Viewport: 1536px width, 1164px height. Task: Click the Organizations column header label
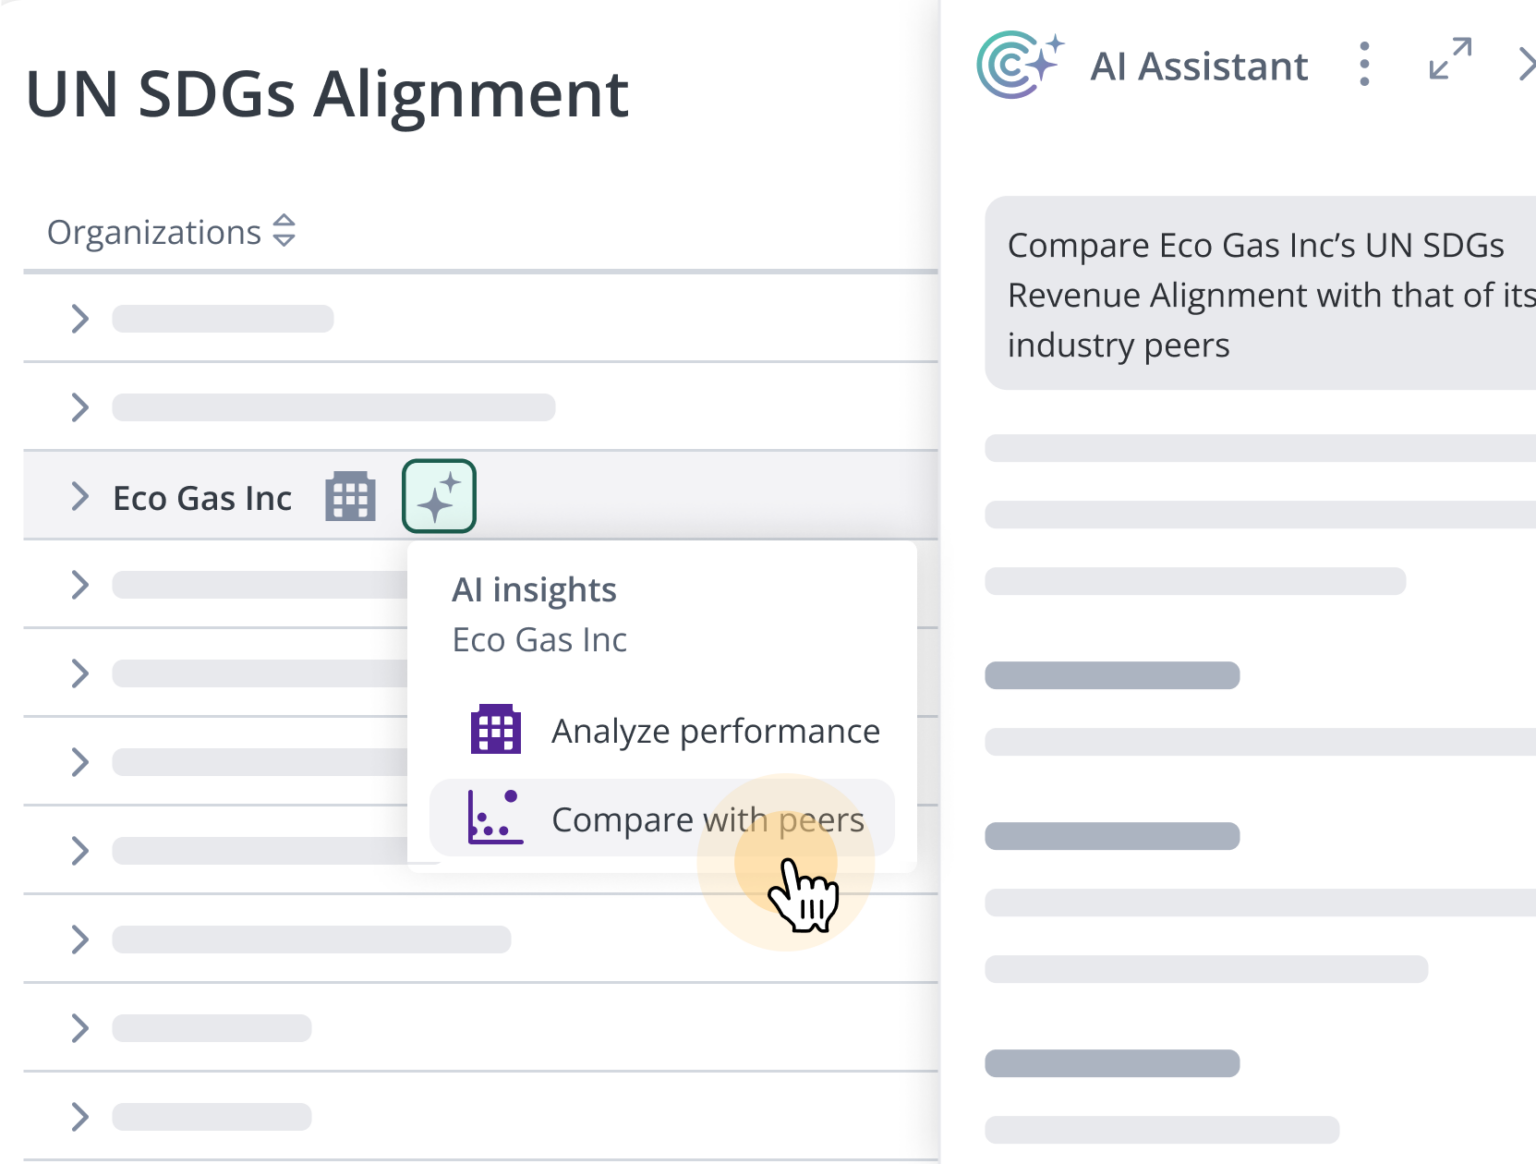click(x=154, y=232)
